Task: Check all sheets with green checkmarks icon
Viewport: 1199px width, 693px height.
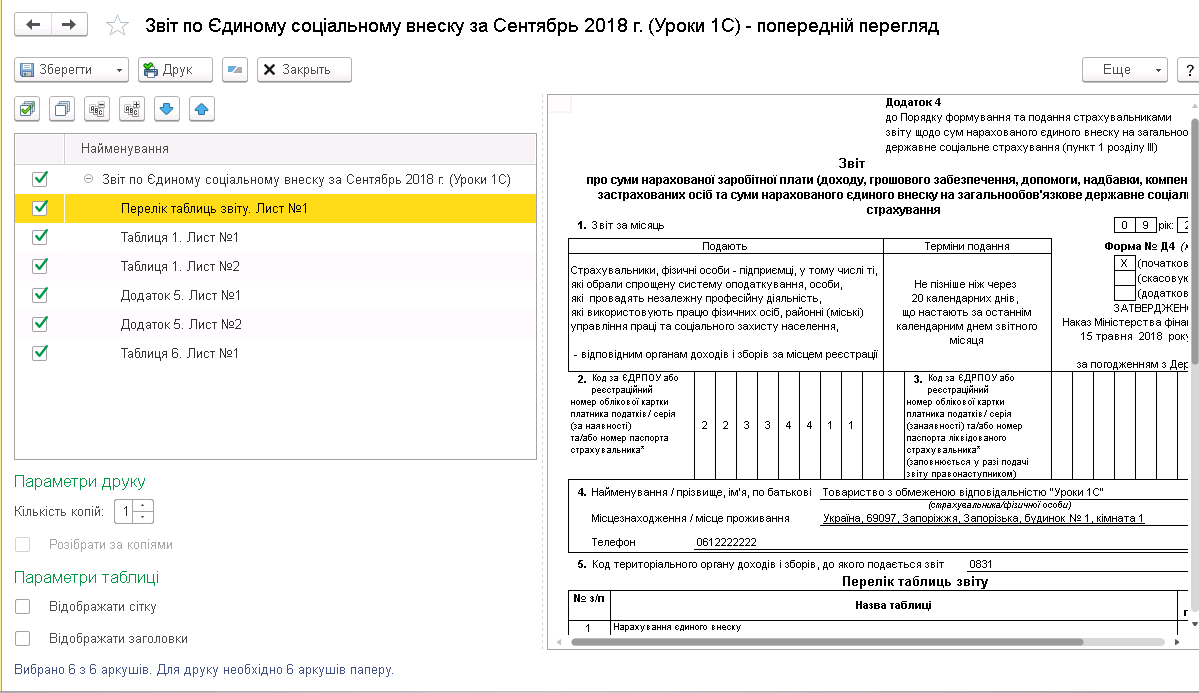Action: point(28,109)
